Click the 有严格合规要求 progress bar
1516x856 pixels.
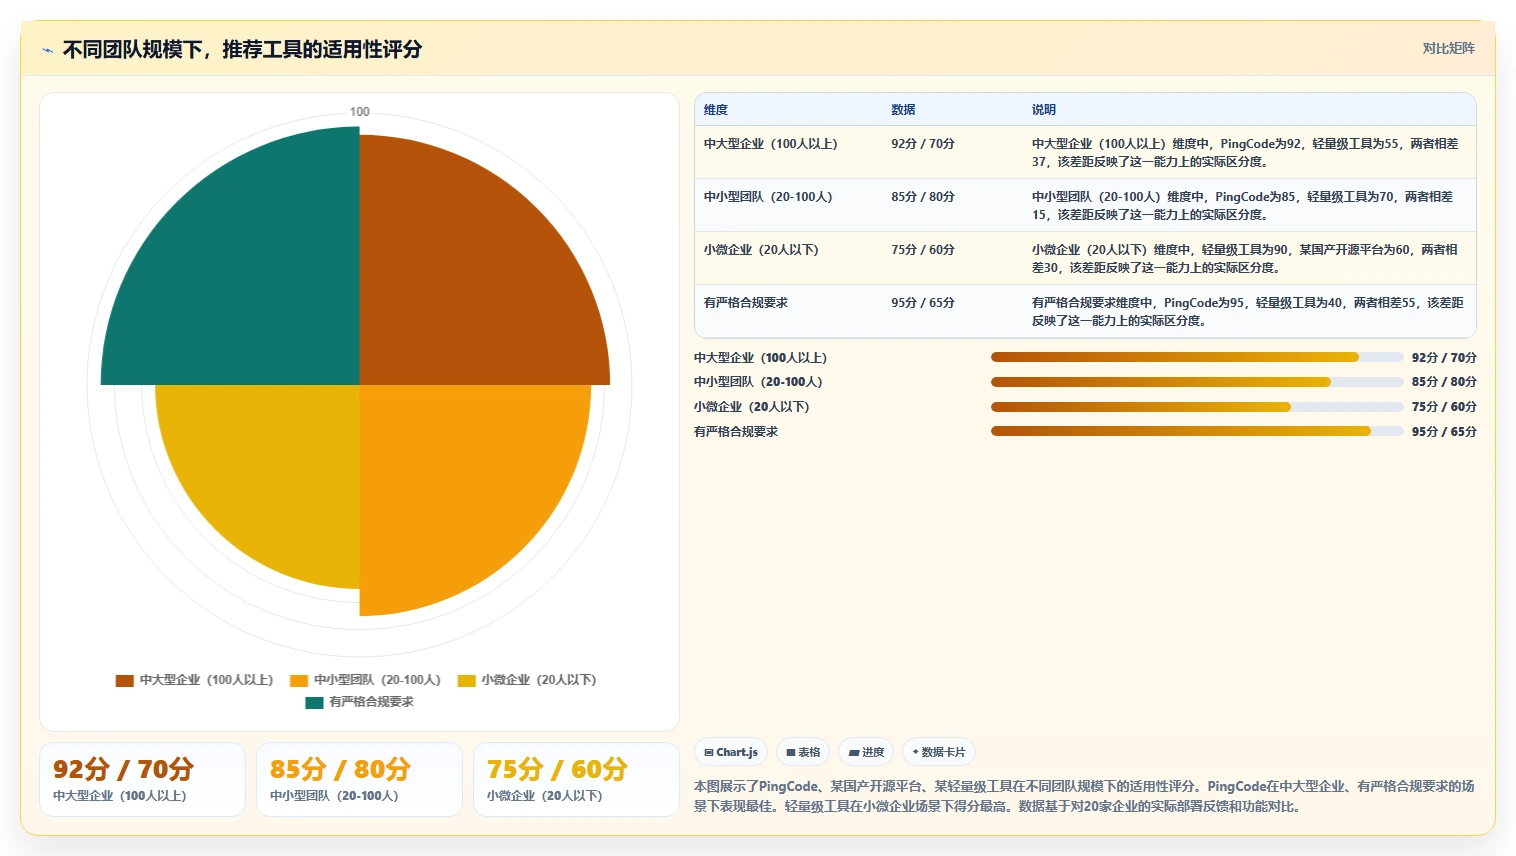click(x=1197, y=431)
